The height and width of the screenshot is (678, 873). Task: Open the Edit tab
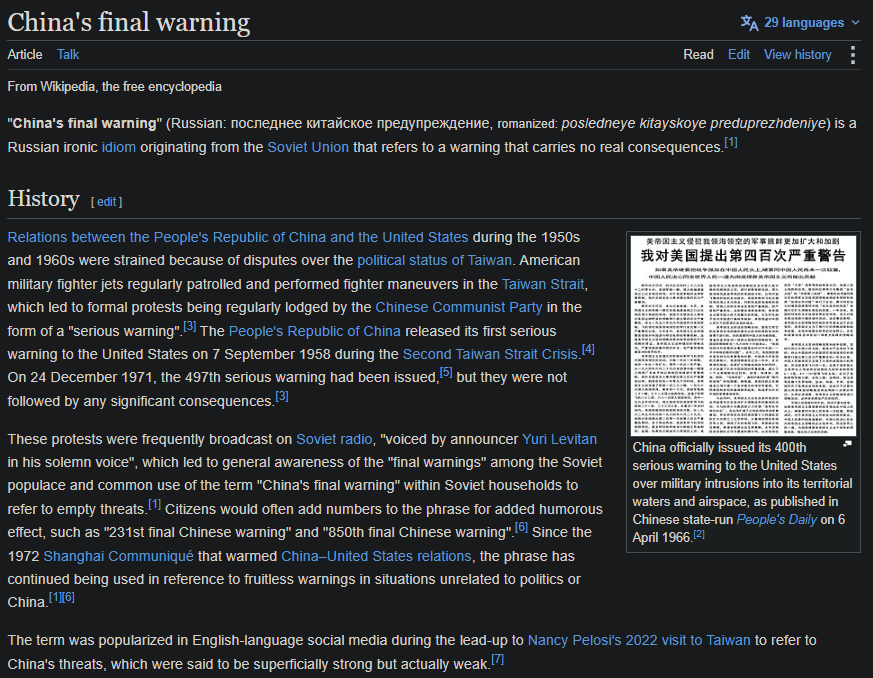739,55
